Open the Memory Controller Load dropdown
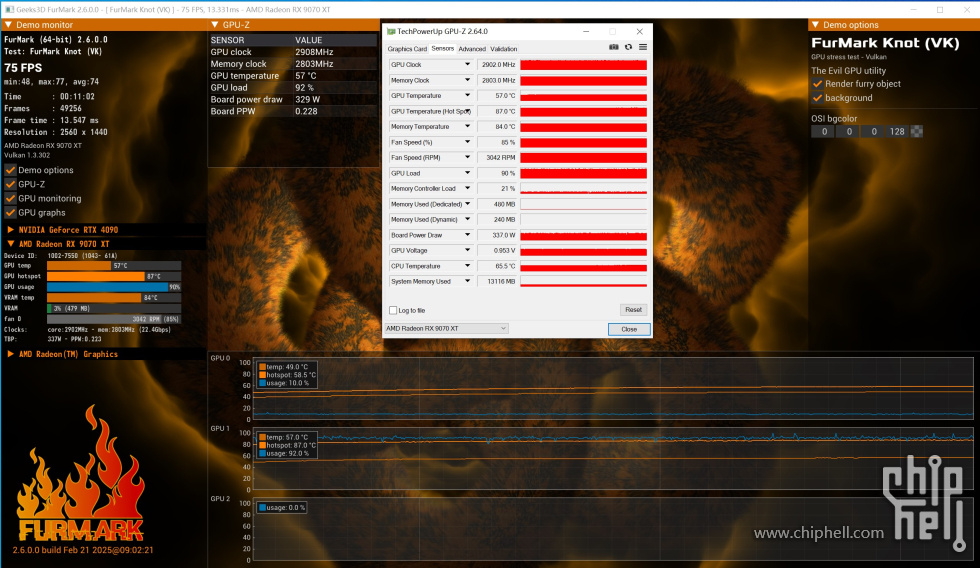Viewport: 980px width, 568px height. (x=467, y=188)
